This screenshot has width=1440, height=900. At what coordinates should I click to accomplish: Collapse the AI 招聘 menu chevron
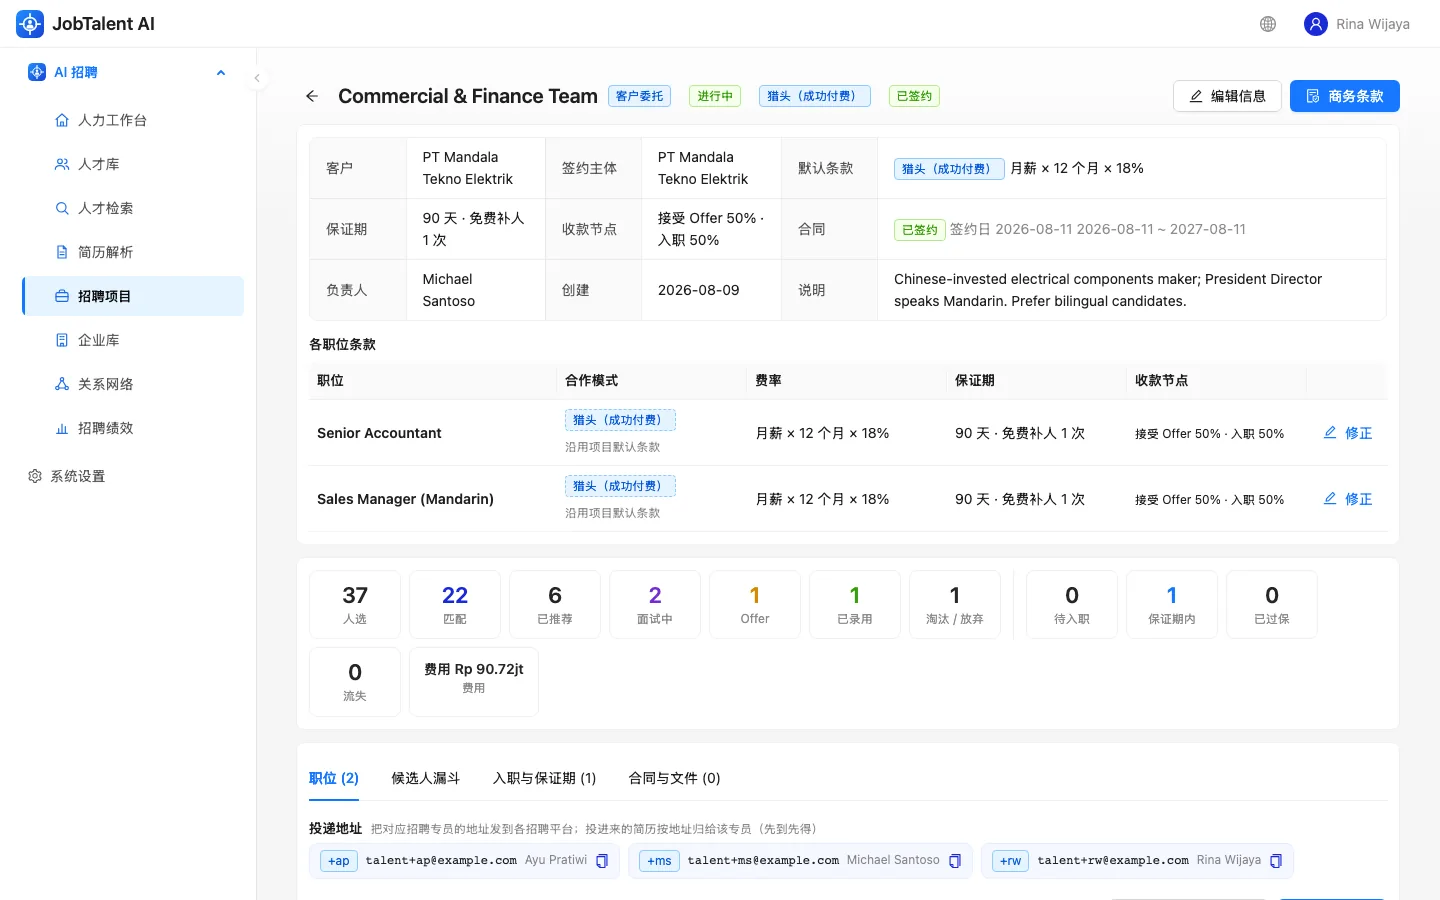pyautogui.click(x=221, y=72)
